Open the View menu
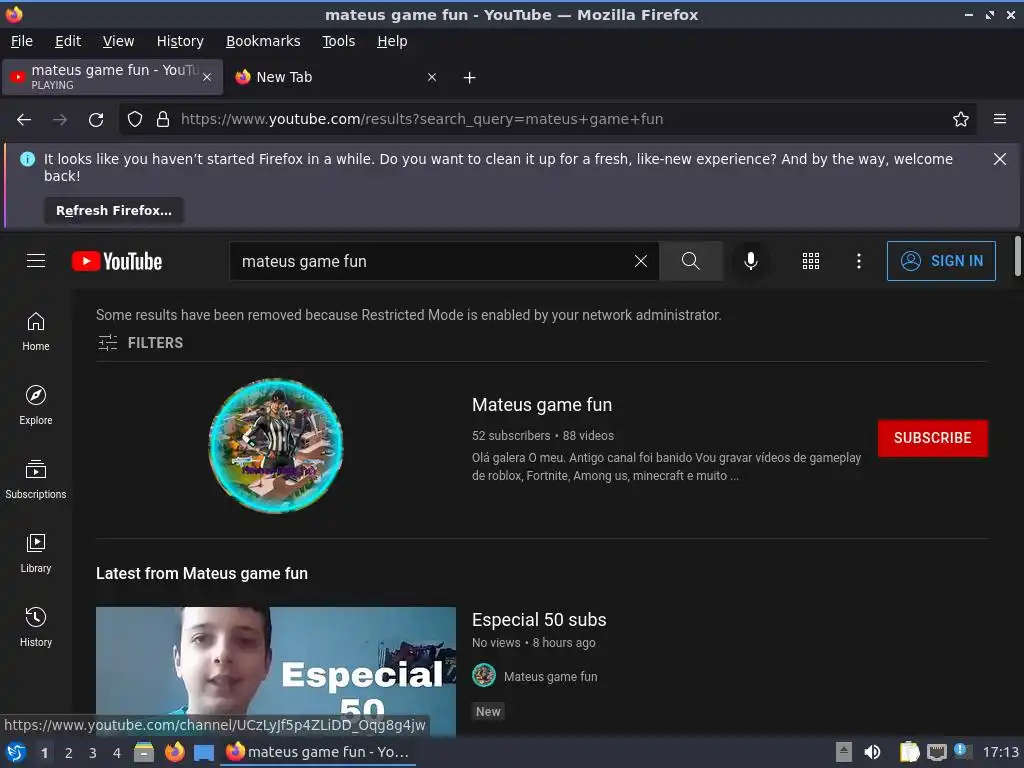 point(118,41)
